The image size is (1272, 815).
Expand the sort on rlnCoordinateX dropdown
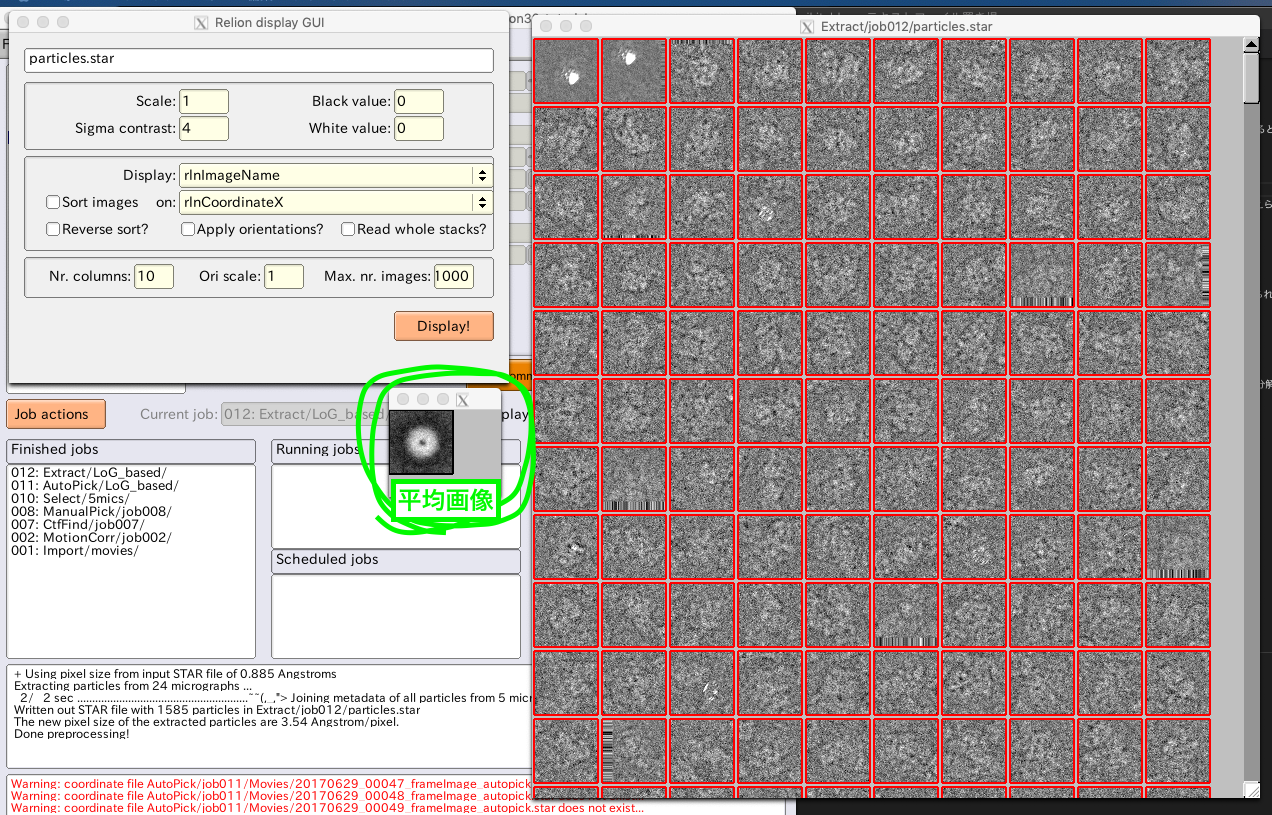point(336,202)
